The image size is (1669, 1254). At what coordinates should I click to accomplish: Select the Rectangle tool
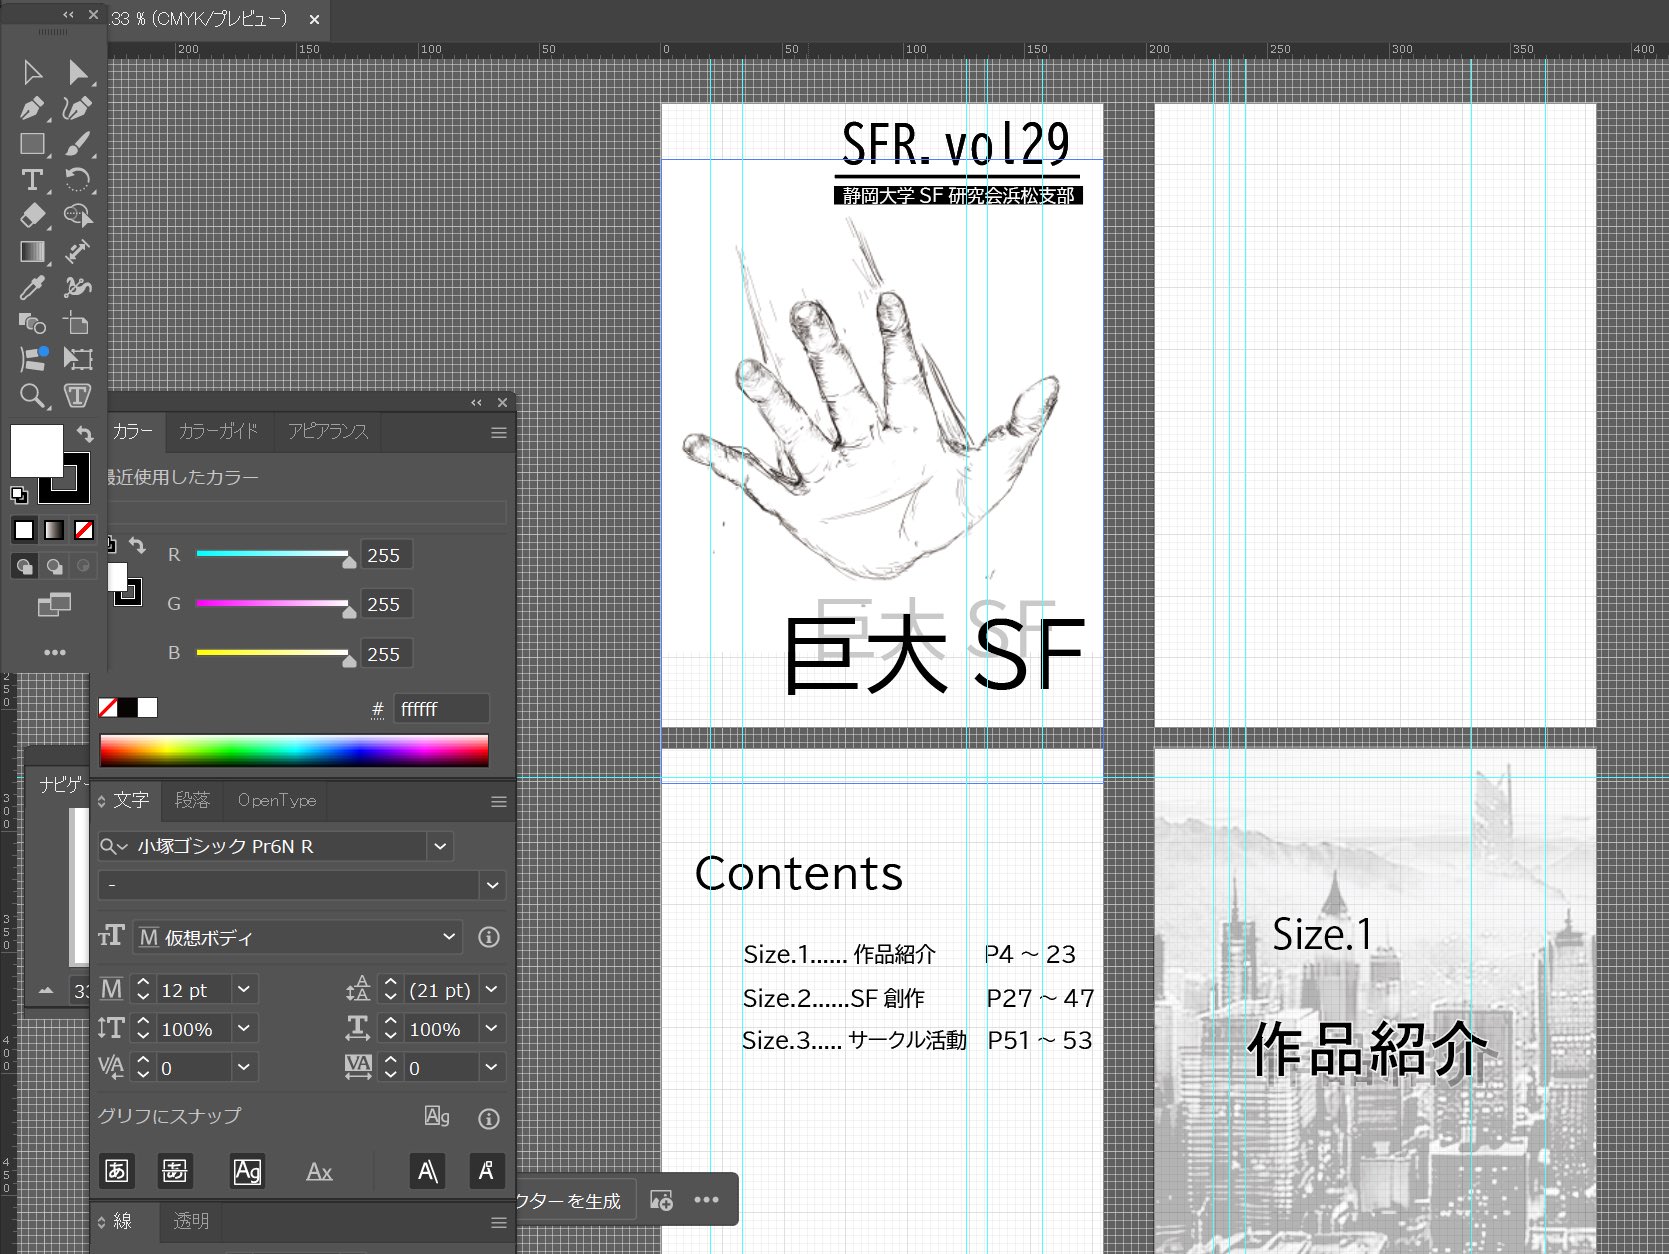tap(31, 144)
